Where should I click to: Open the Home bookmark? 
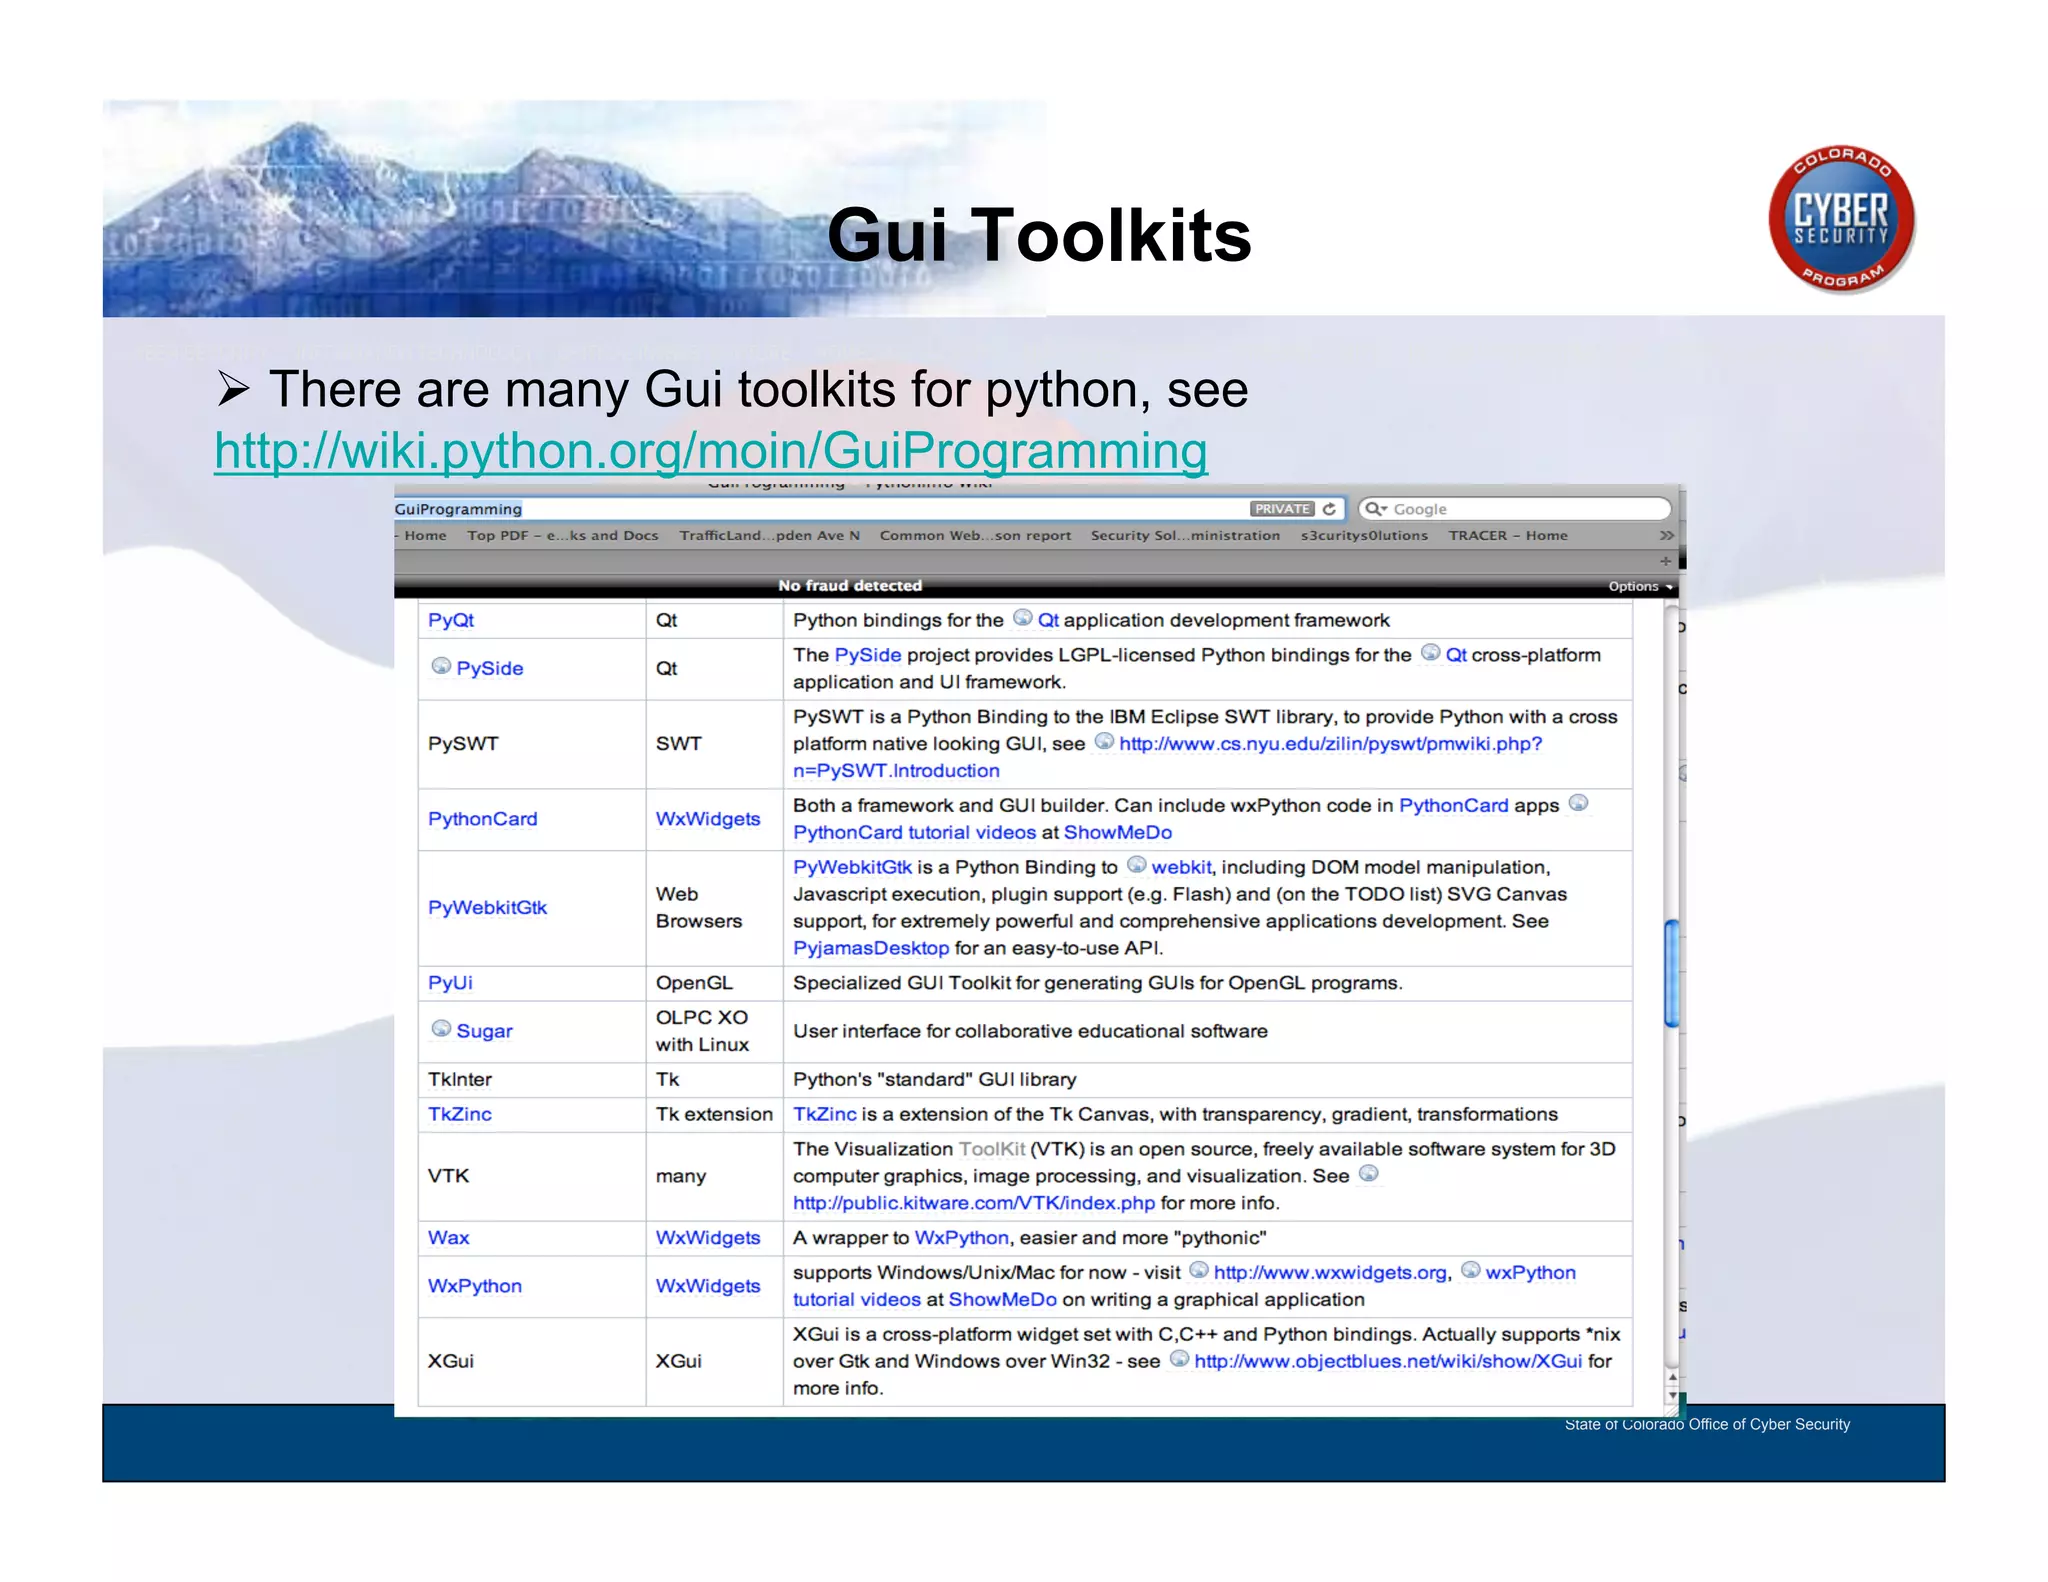pyautogui.click(x=425, y=536)
